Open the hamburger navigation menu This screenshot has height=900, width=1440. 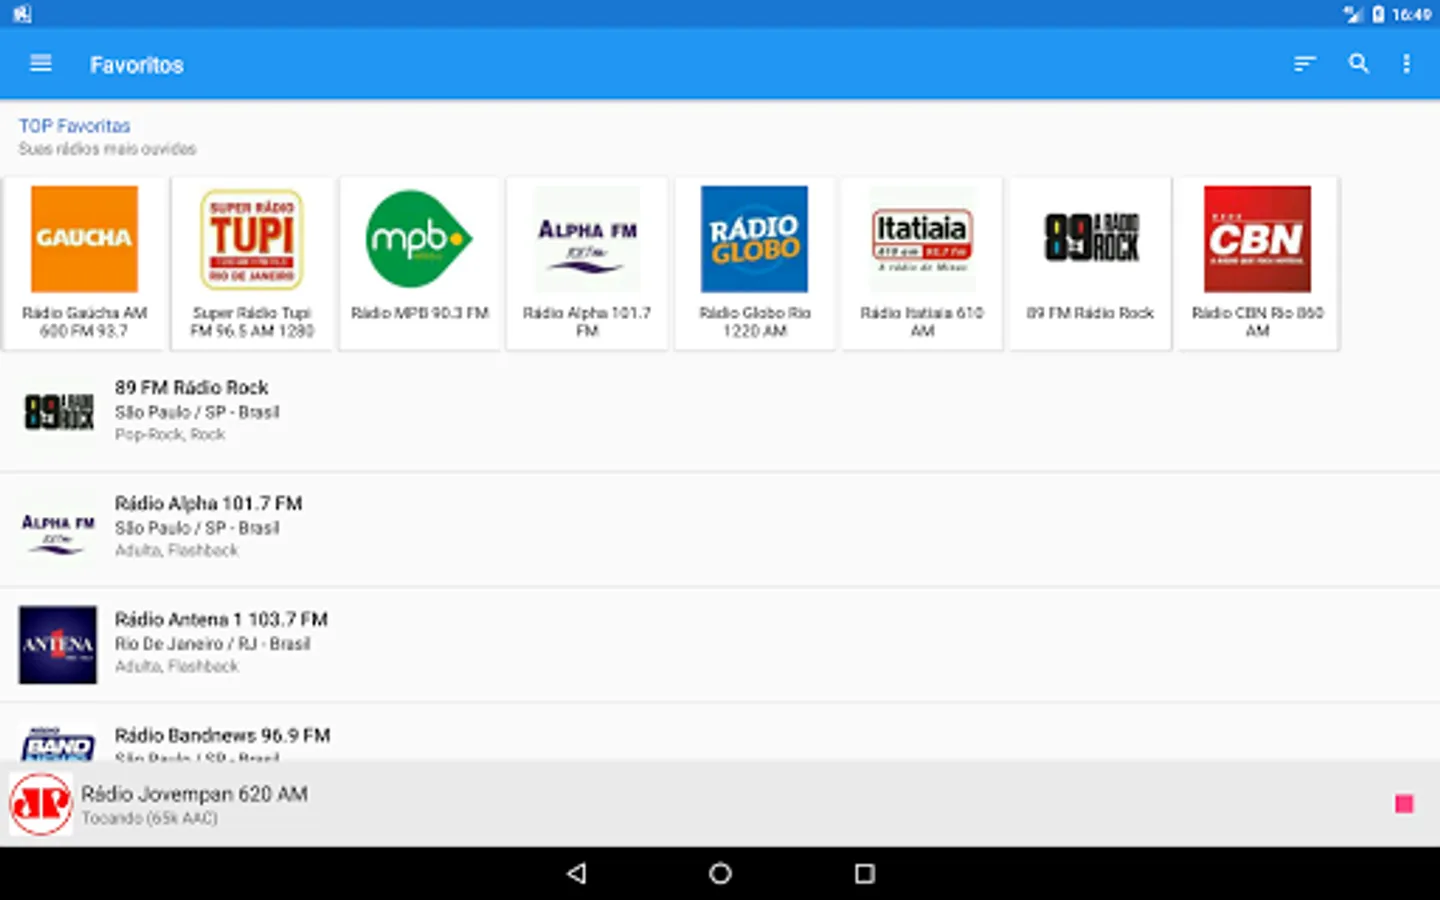click(41, 64)
